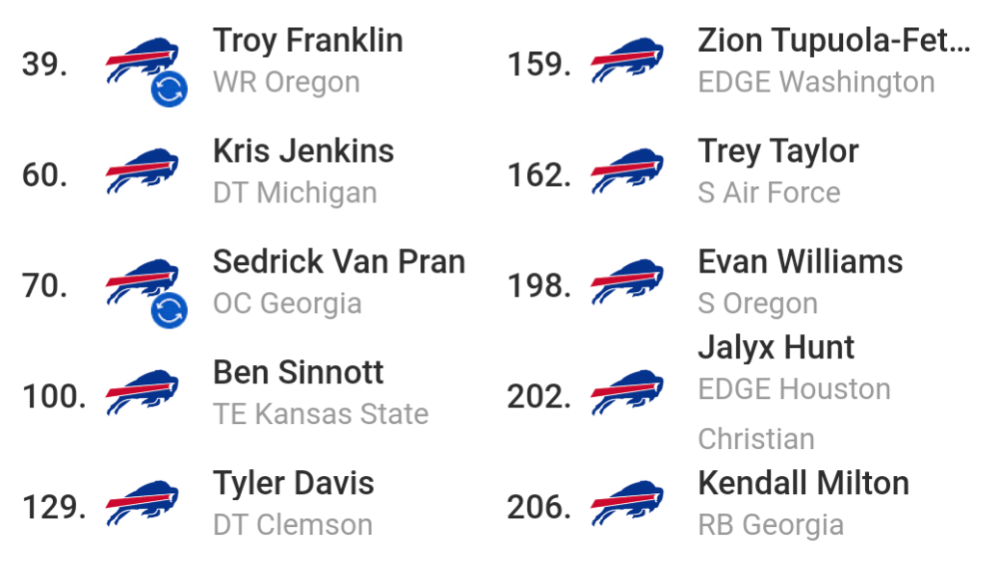Click pick number 100

(54, 396)
